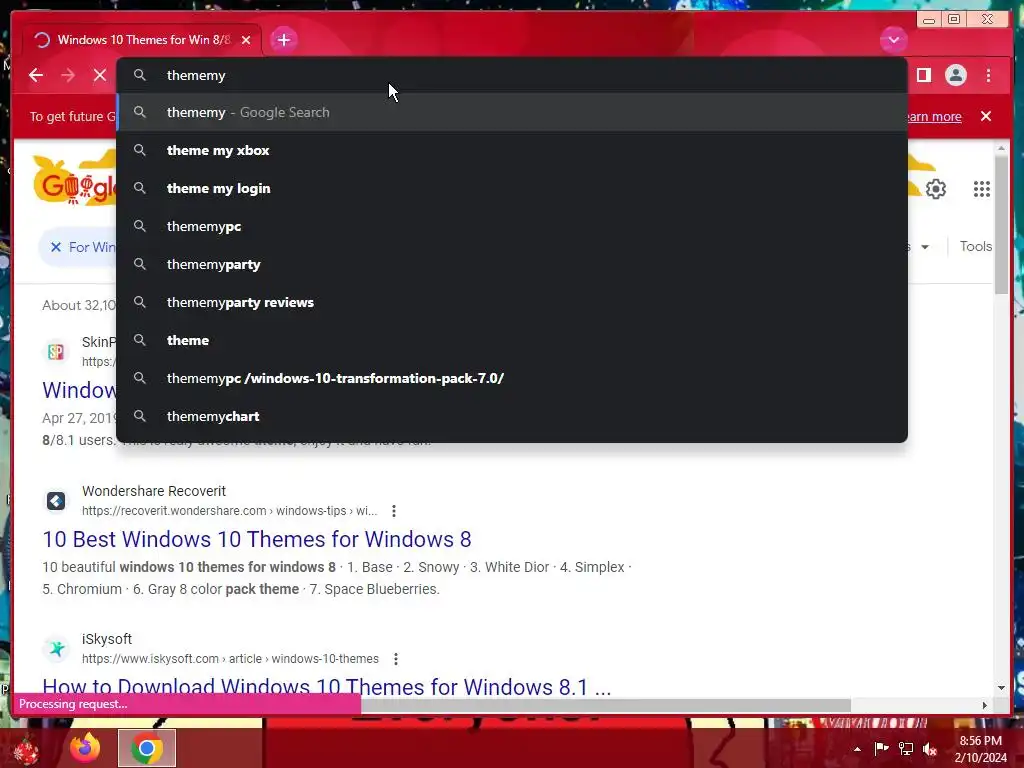
Task: Expand dropdown arrow left of Tools
Action: (x=925, y=247)
